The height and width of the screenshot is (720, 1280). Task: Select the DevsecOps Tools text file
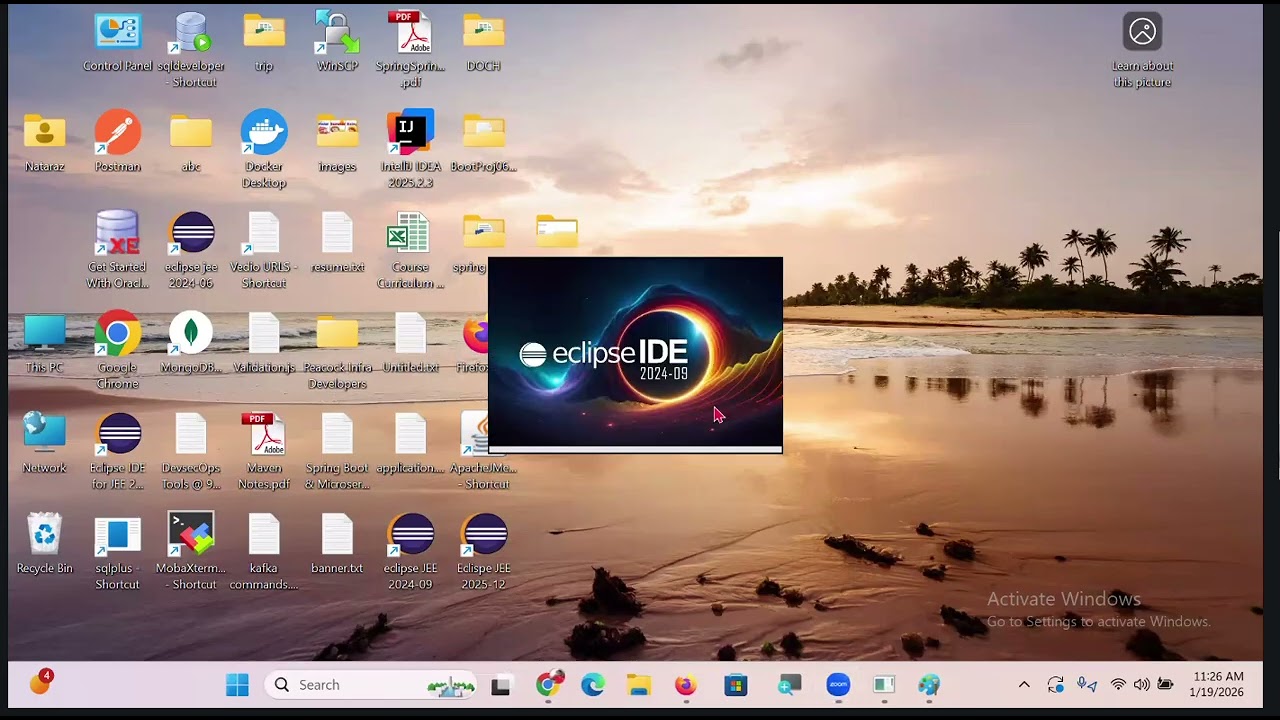coord(191,451)
